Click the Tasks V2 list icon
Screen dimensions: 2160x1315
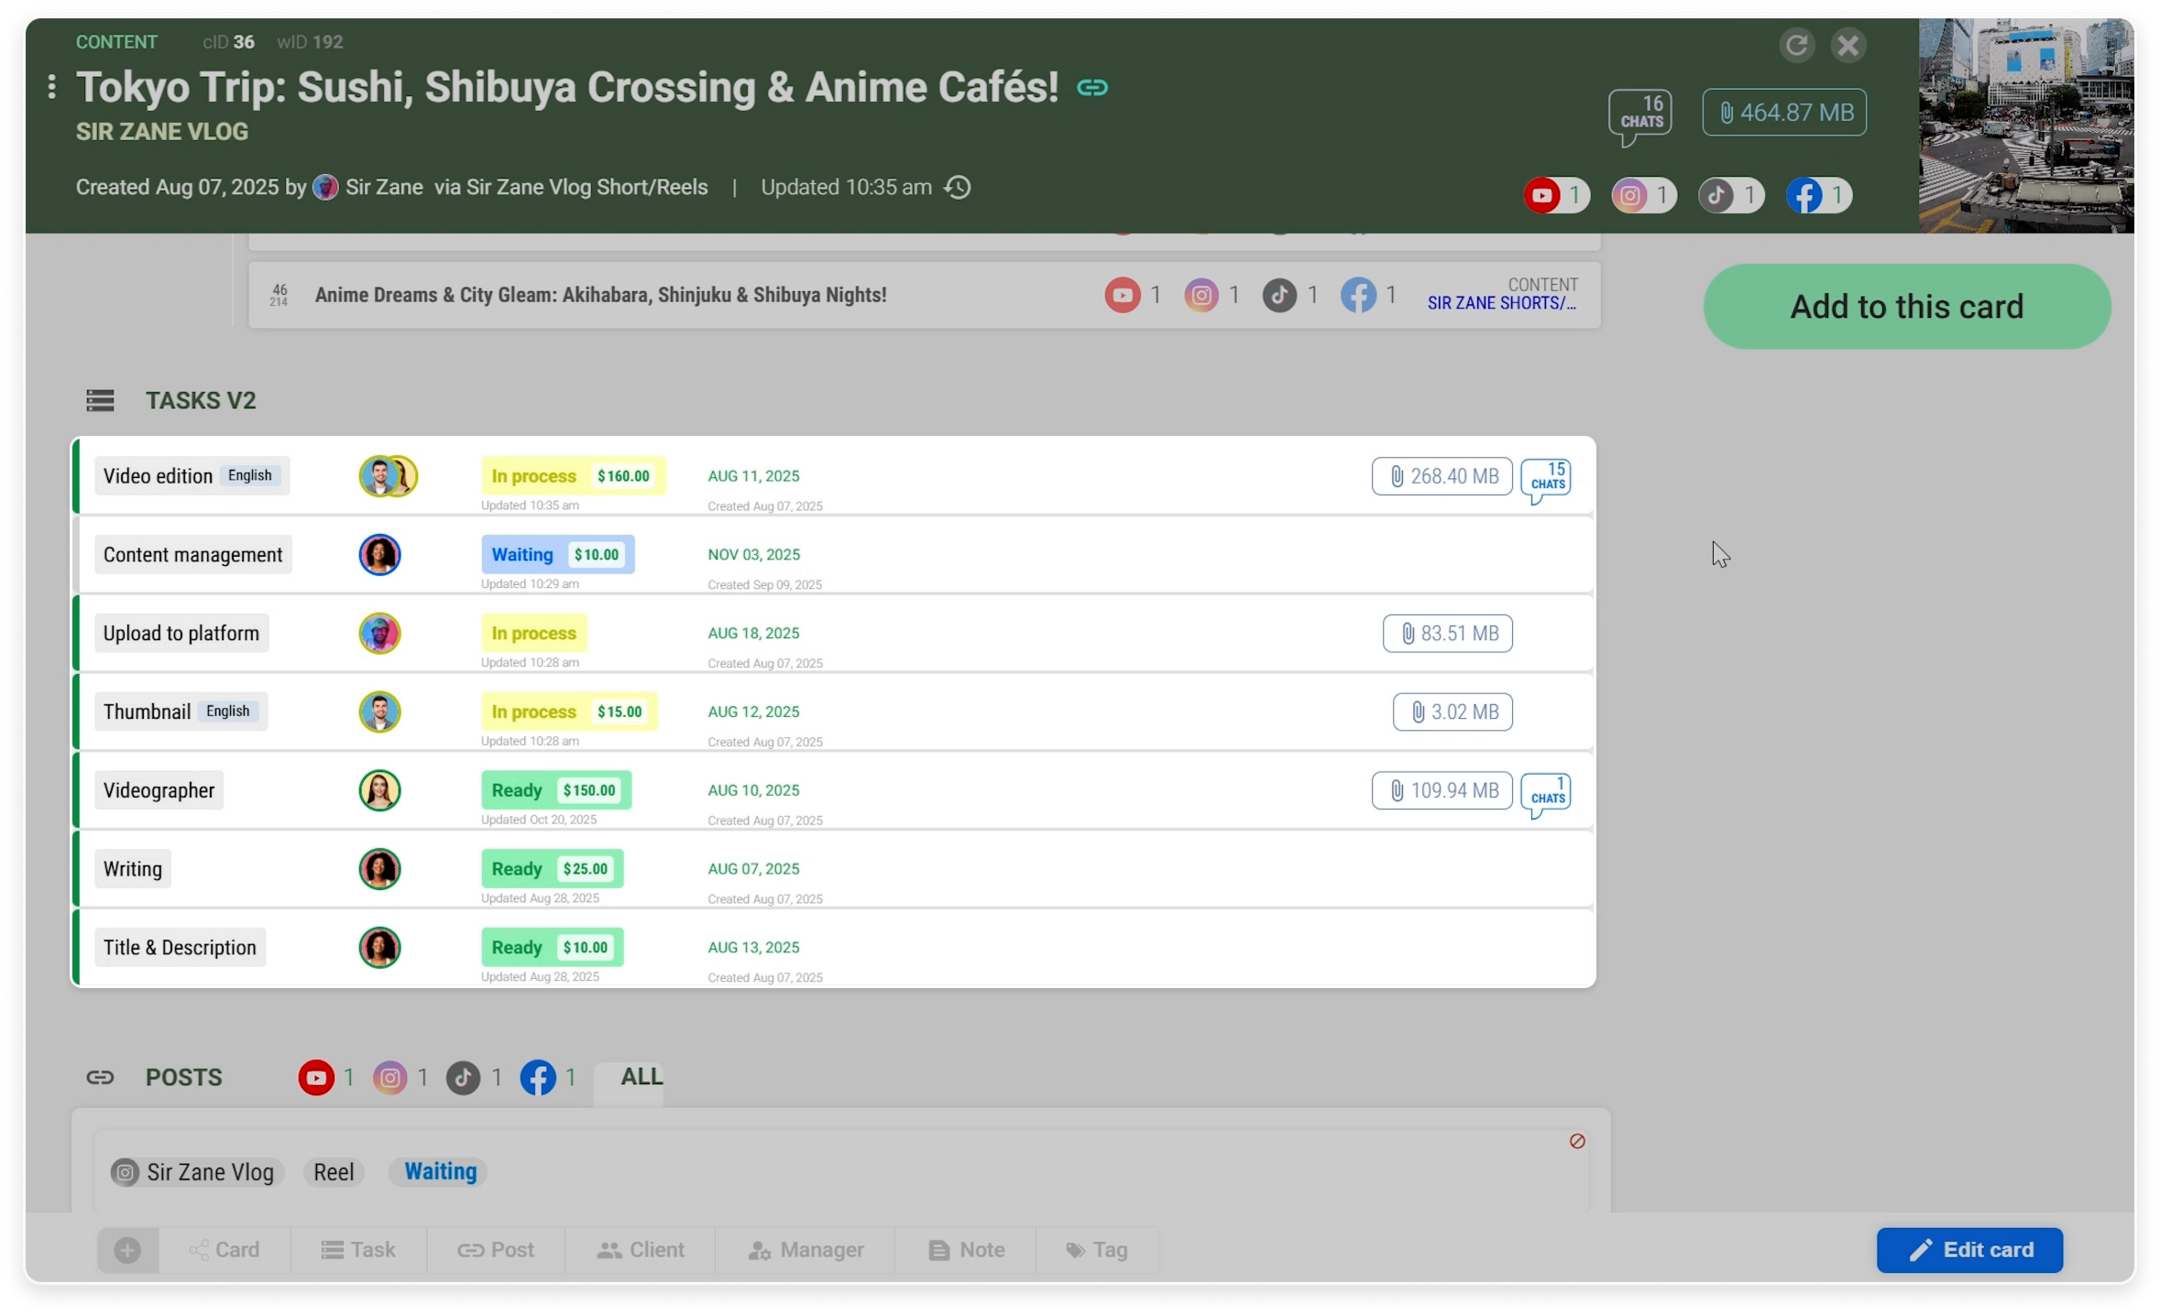click(x=100, y=401)
